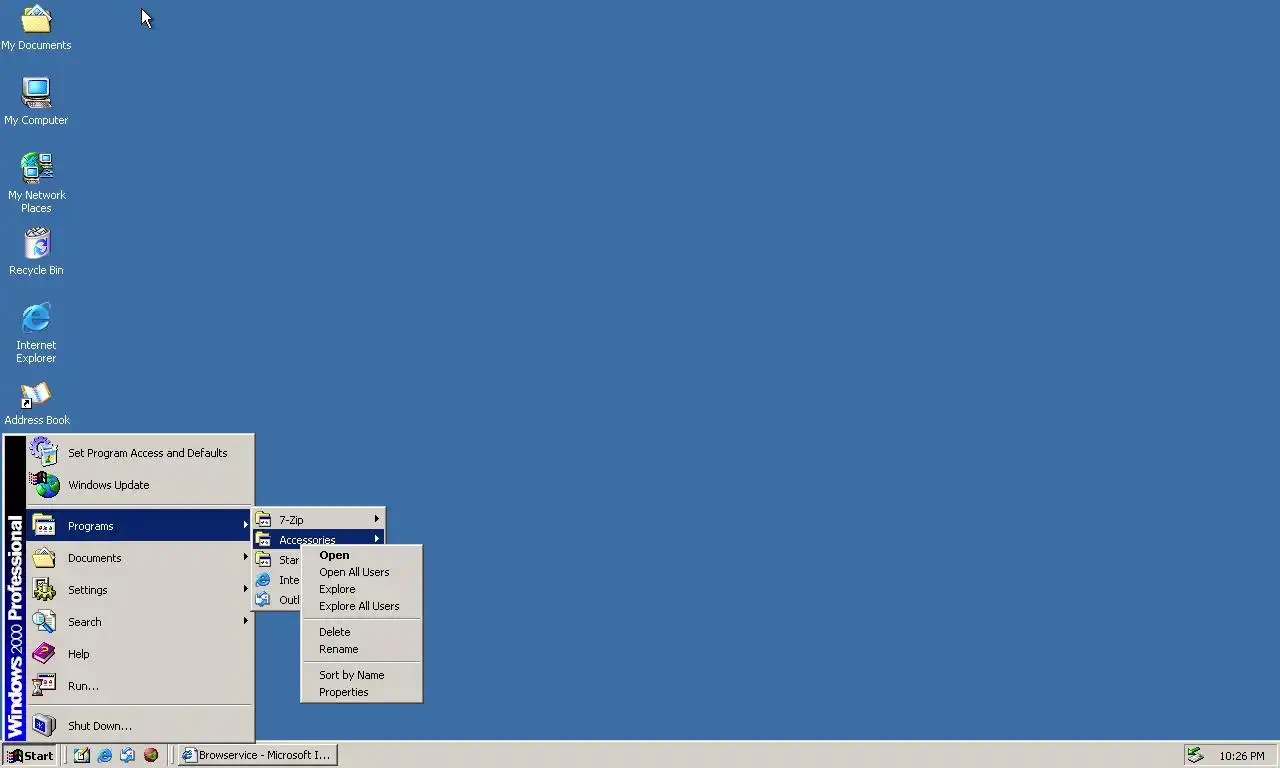The image size is (1280, 768).
Task: Click Show Desktop in Quick Launch
Action: [82, 755]
